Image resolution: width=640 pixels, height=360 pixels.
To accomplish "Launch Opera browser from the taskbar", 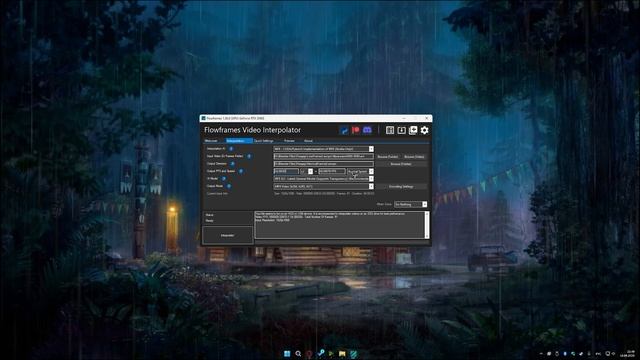I will point(309,353).
